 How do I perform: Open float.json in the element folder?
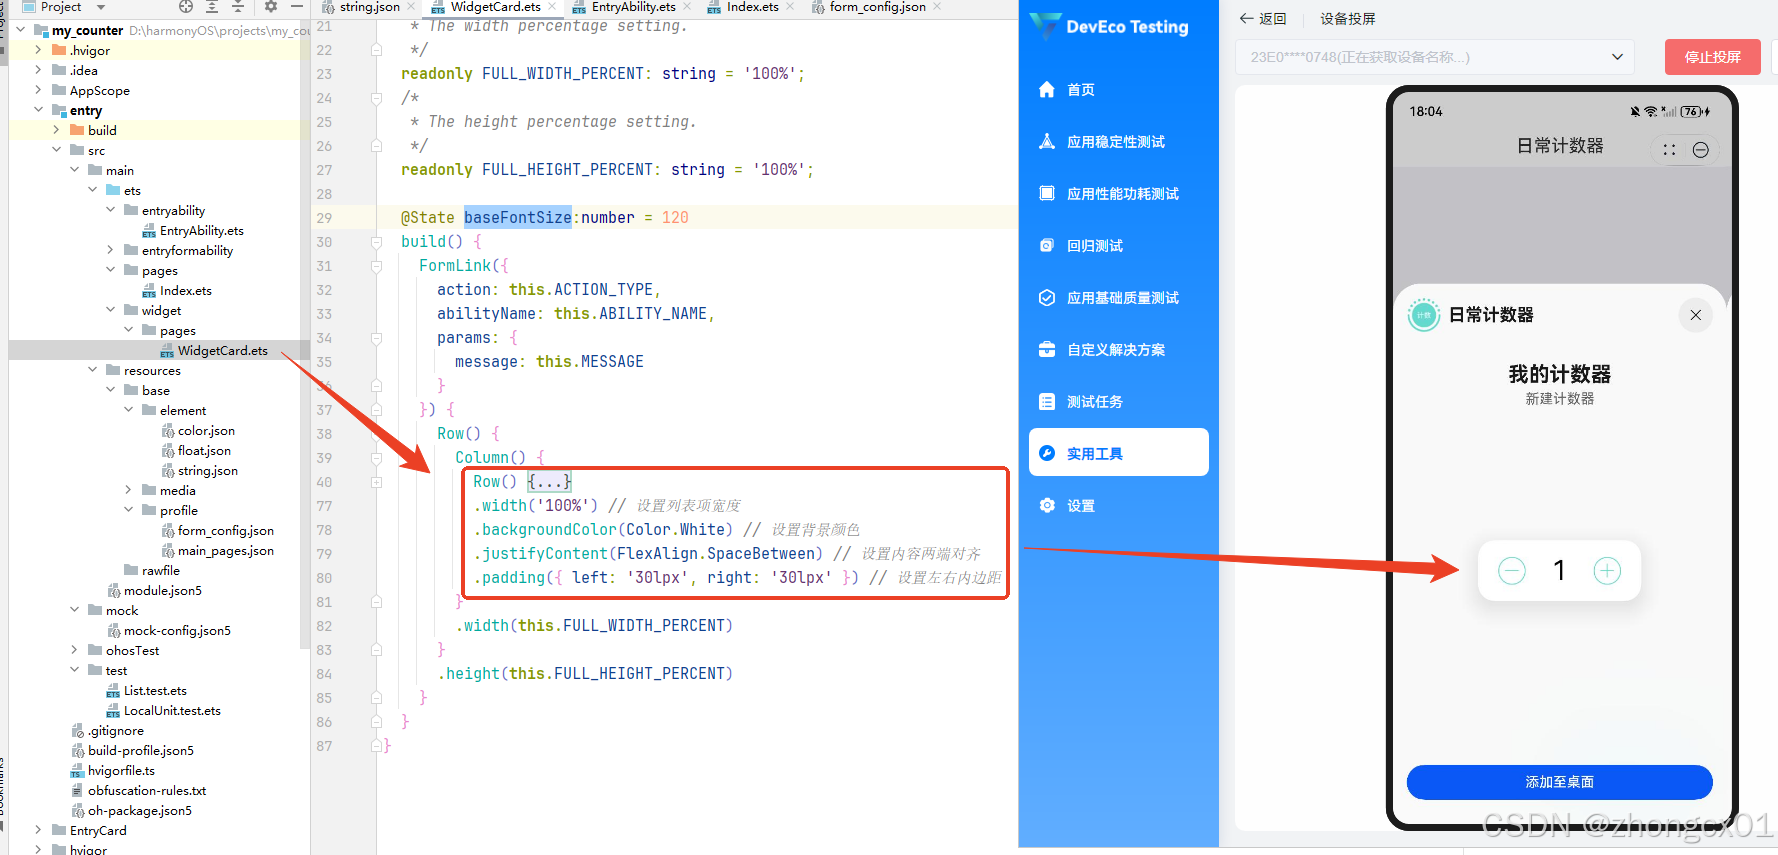click(204, 451)
